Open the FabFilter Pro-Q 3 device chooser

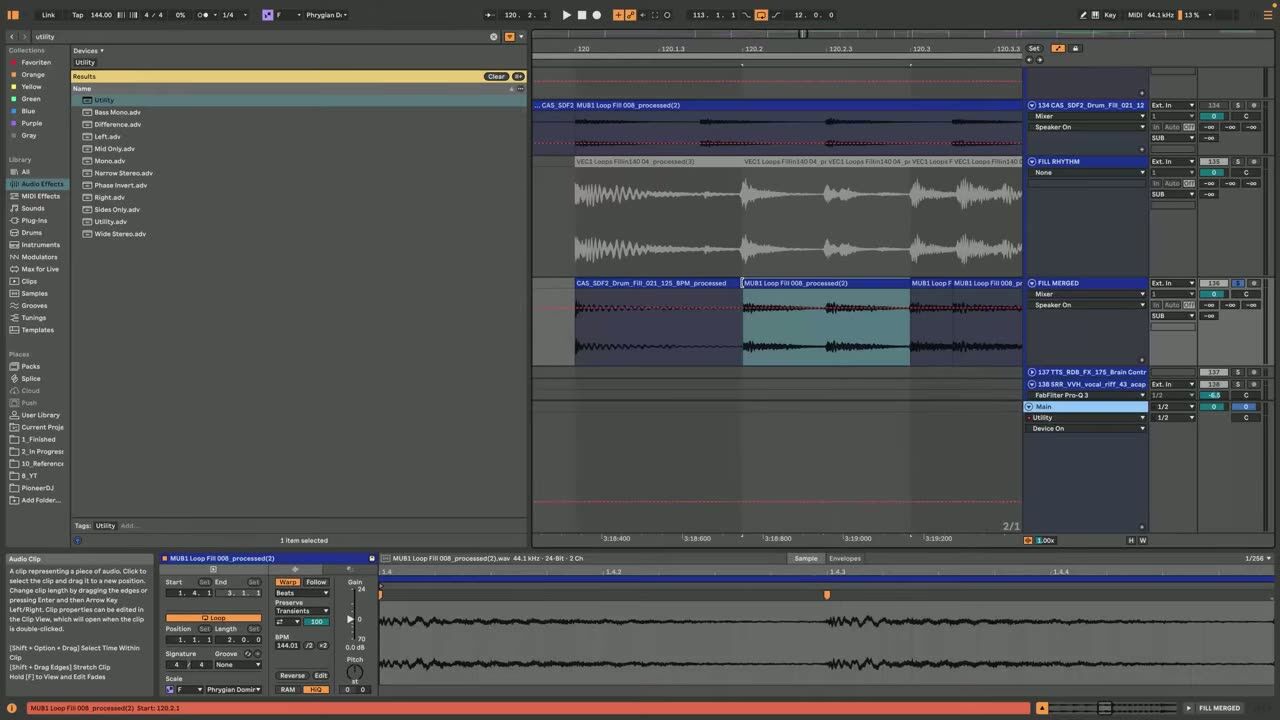click(1088, 395)
